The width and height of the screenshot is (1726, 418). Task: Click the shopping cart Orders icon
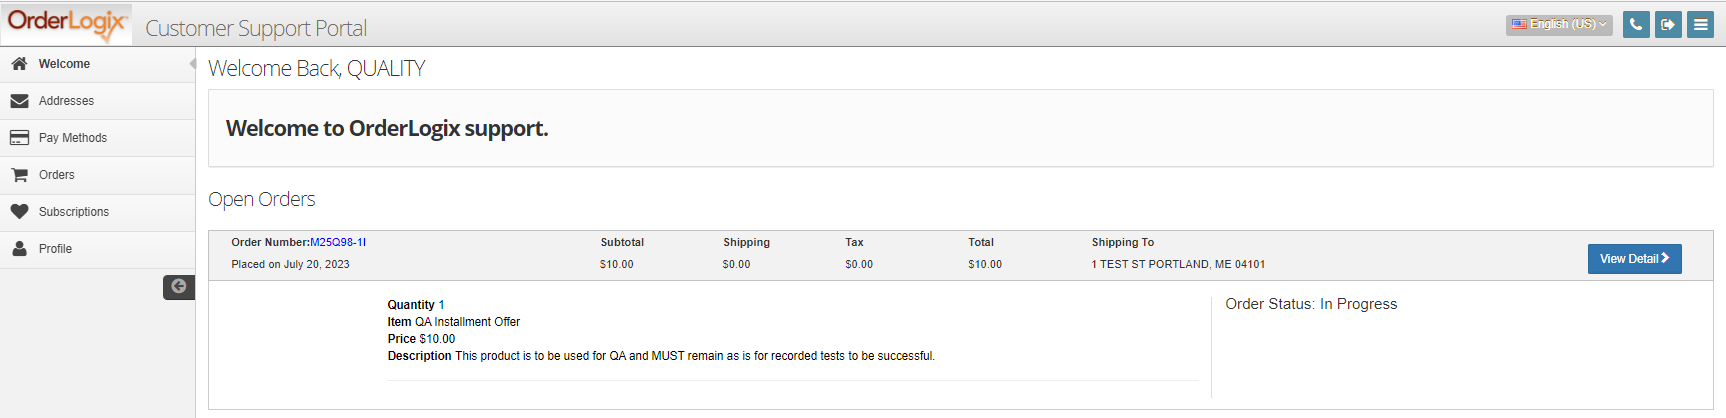pos(19,175)
